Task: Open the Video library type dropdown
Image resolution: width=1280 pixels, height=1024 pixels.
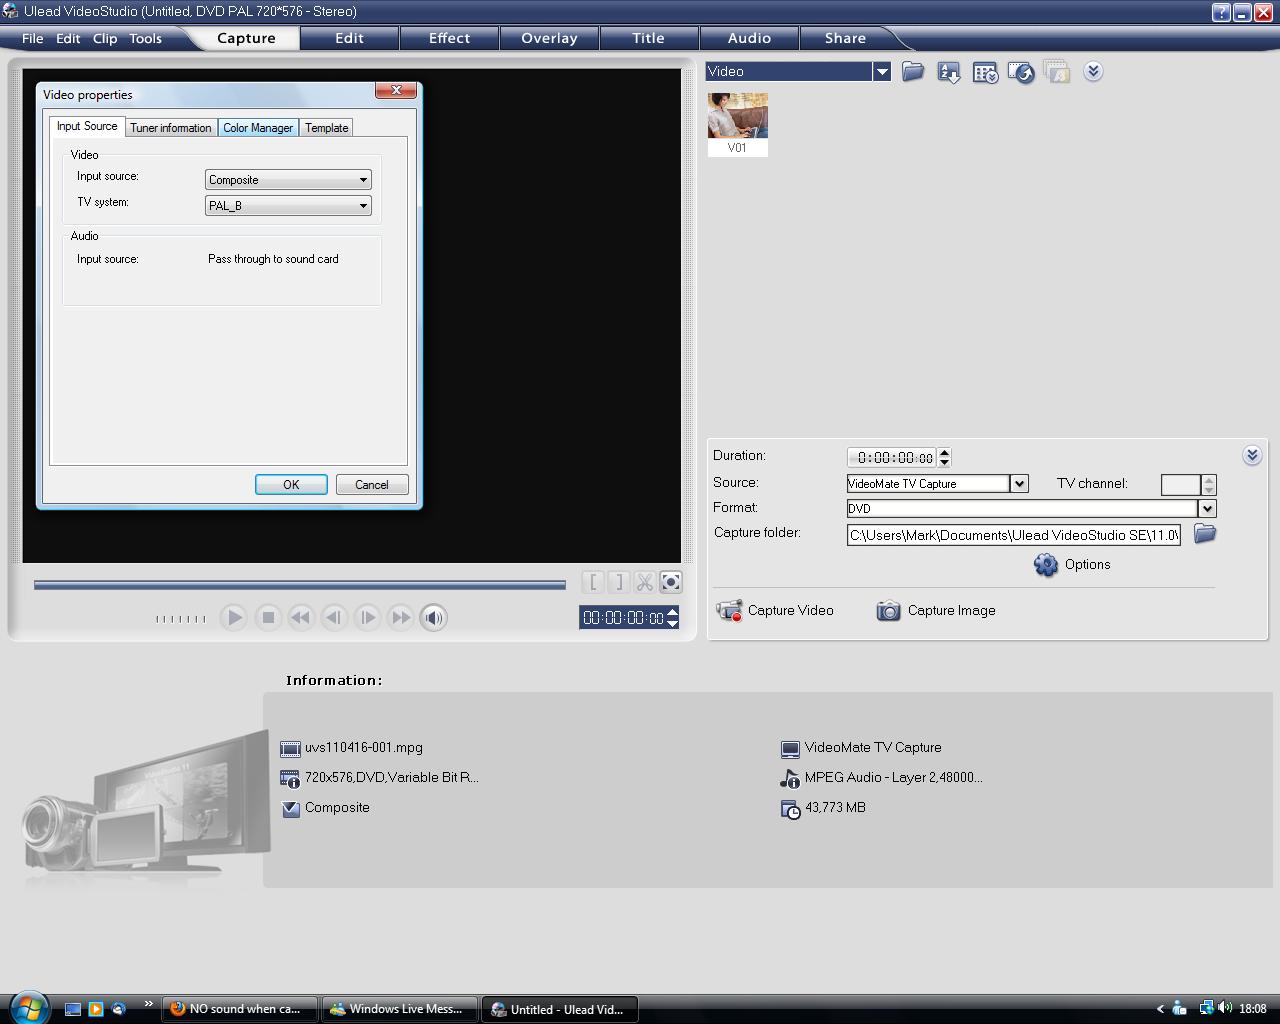Action: click(x=881, y=71)
